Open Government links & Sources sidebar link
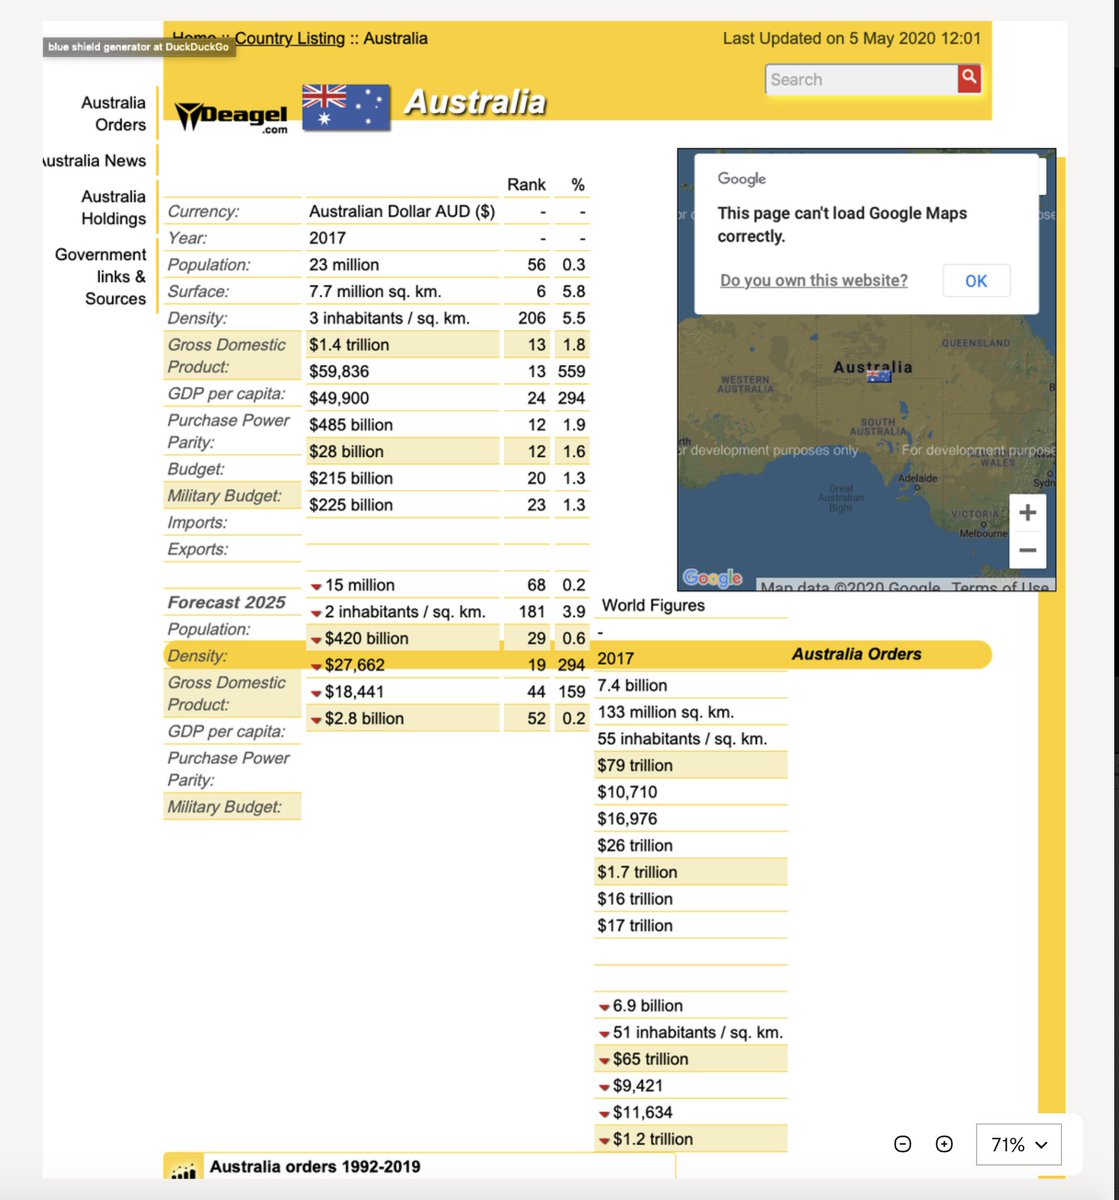 point(100,277)
